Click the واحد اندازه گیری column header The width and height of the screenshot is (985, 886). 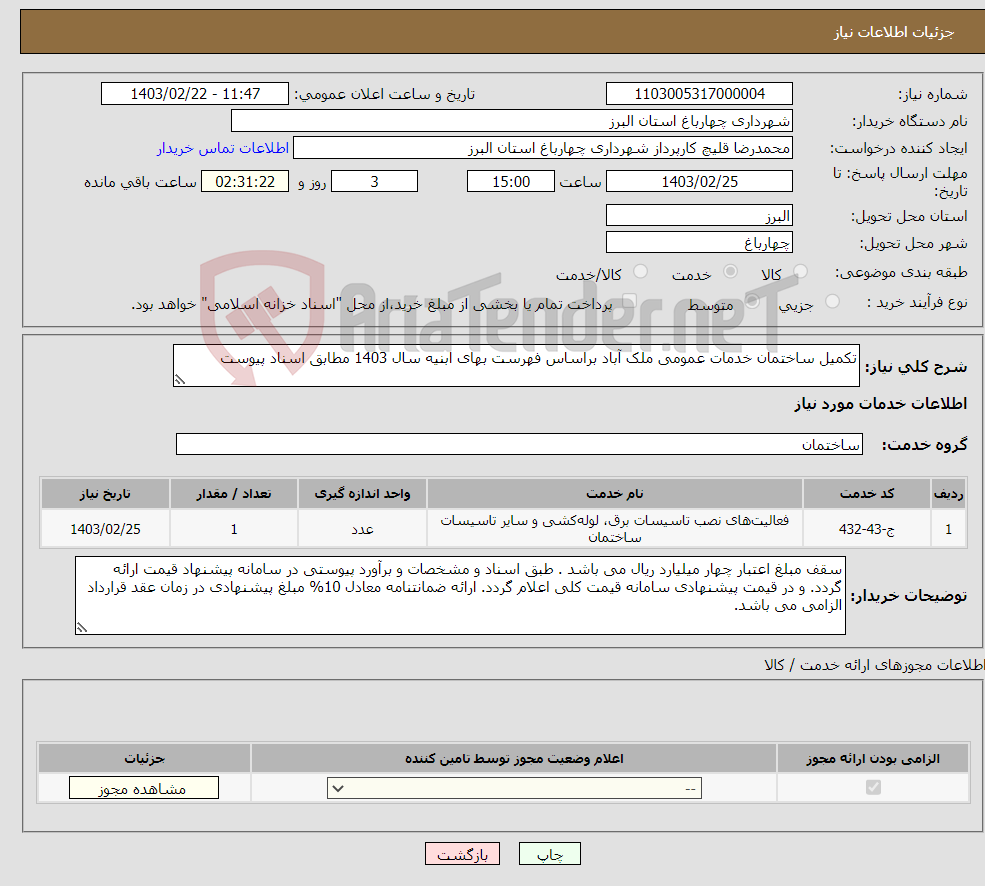[362, 493]
